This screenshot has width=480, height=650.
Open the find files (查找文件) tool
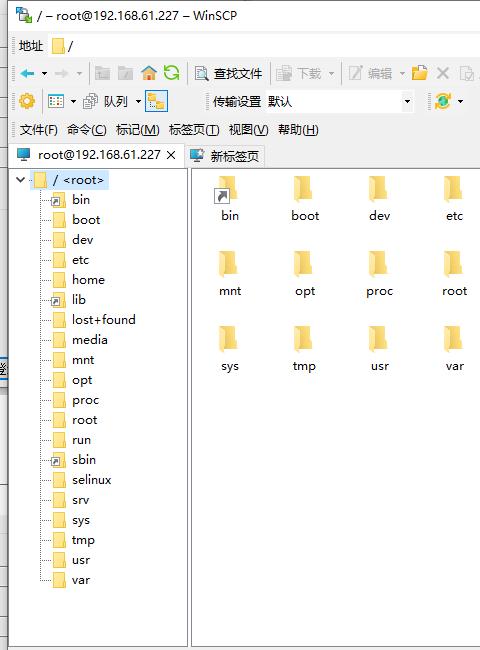click(228, 74)
